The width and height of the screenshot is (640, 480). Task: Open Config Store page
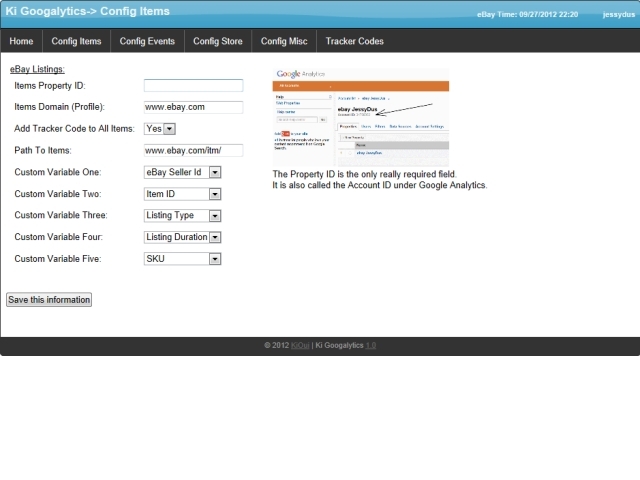218,41
